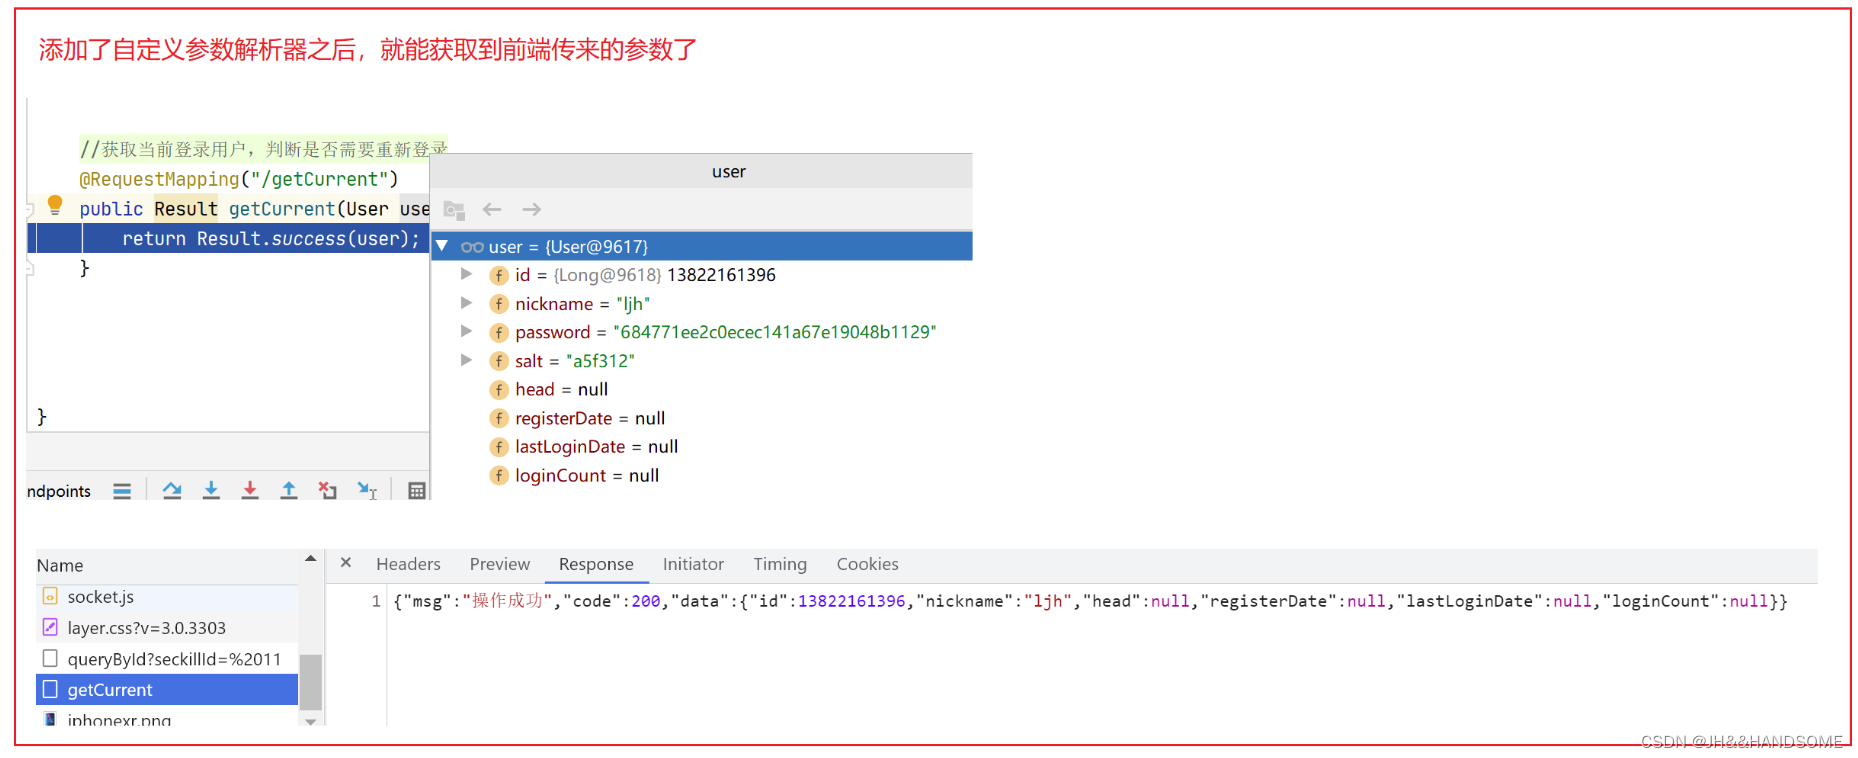
Task: Click the scroll-down arrow of the request list
Action: [311, 720]
